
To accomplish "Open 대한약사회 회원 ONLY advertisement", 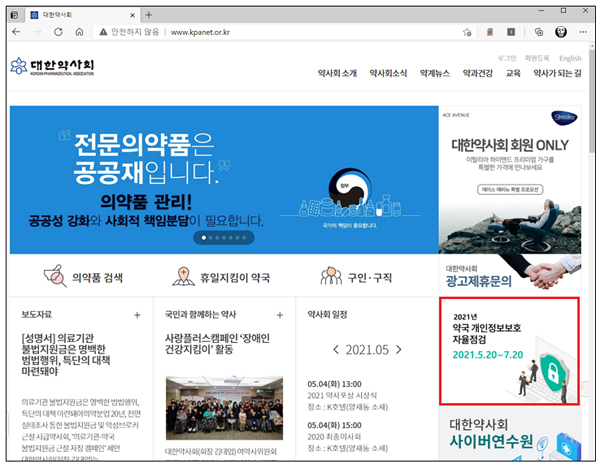I will 510,179.
